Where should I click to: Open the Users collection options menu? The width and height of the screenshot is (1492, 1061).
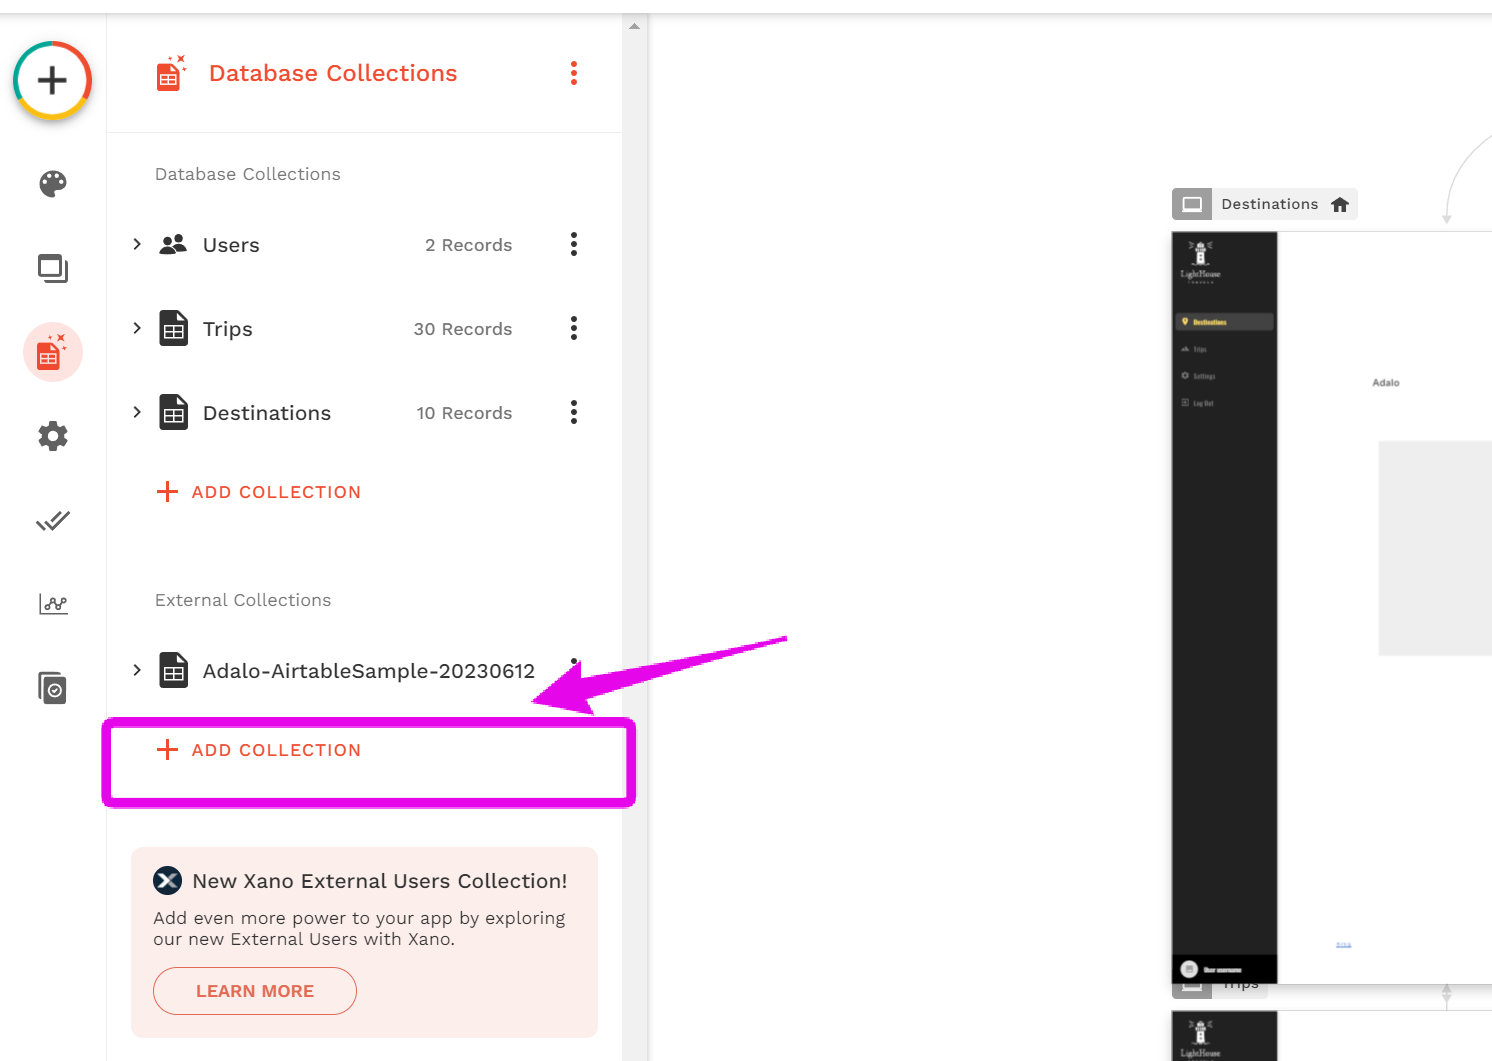coord(573,244)
